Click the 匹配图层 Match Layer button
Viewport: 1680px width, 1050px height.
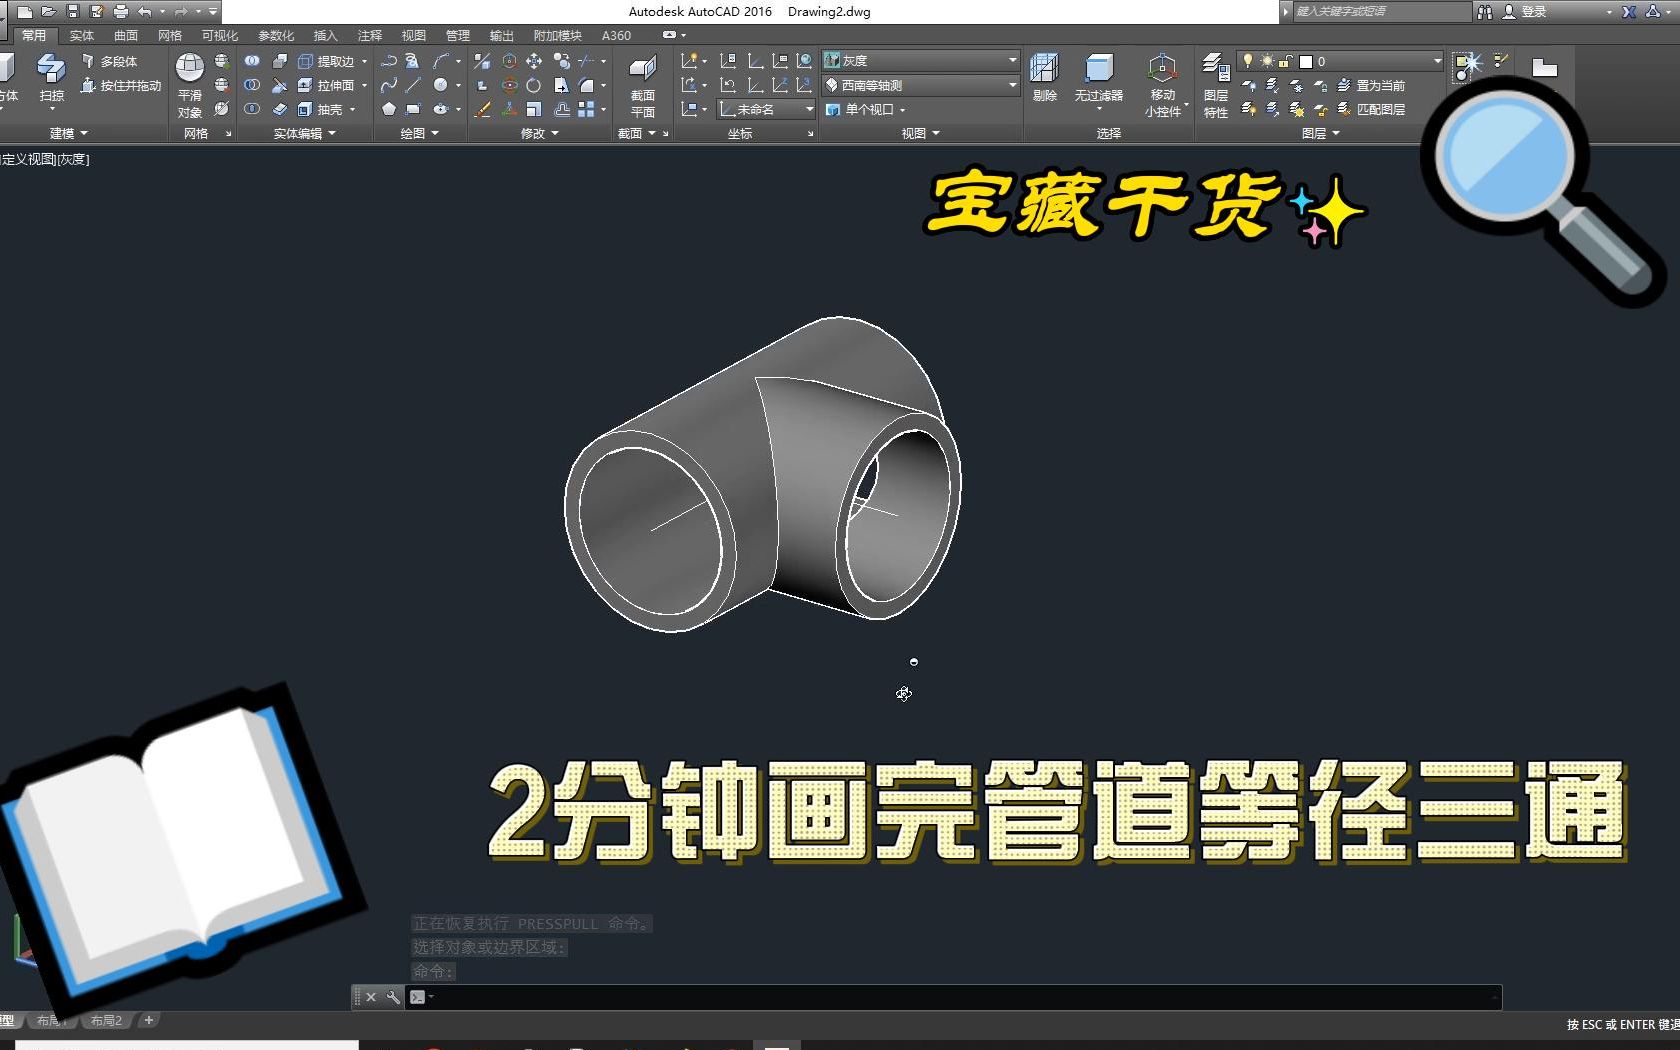[1382, 110]
